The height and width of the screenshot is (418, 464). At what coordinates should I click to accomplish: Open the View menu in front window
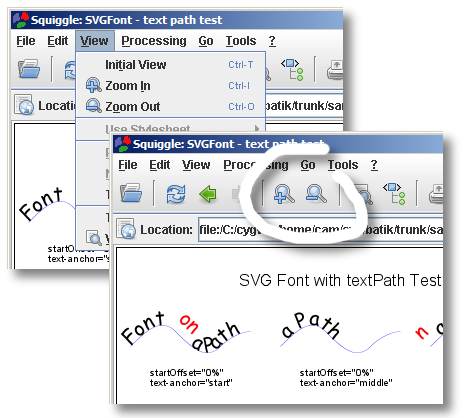pyautogui.click(x=196, y=165)
